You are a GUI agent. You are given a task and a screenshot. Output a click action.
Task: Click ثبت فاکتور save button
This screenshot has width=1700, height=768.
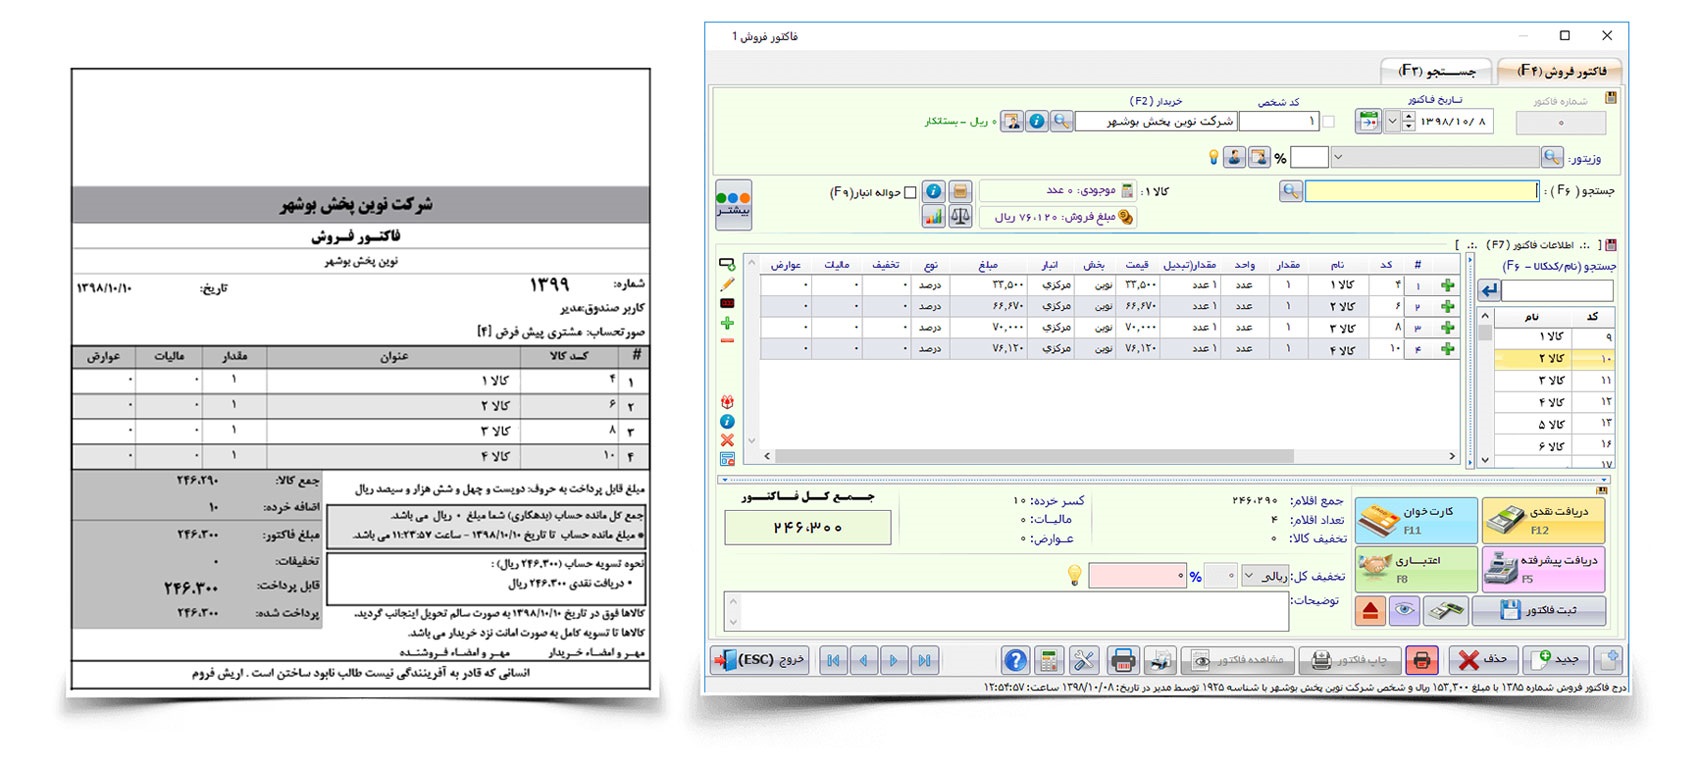[x=1539, y=610]
